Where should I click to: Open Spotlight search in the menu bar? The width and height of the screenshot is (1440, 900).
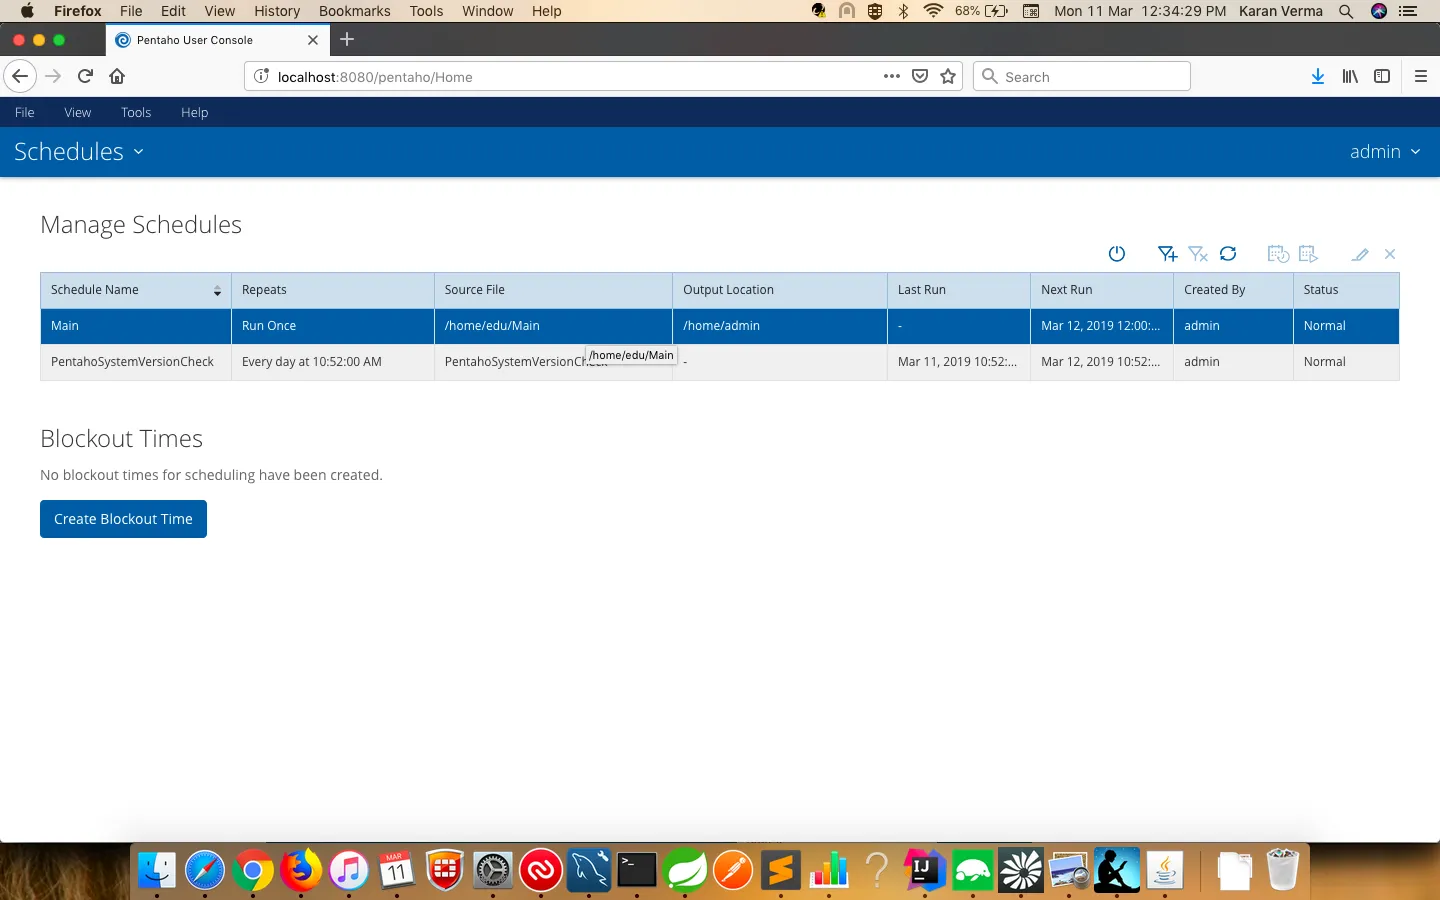tap(1346, 11)
